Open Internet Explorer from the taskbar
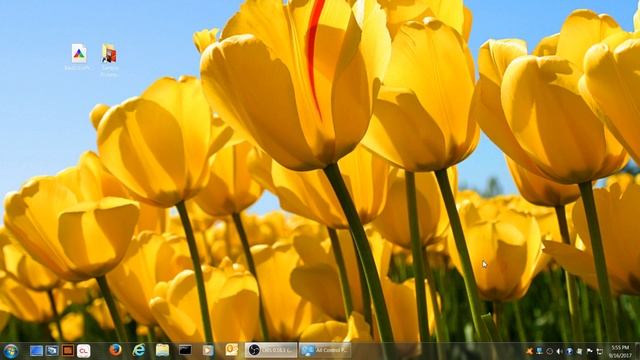The height and width of the screenshot is (360, 640). coord(139,350)
